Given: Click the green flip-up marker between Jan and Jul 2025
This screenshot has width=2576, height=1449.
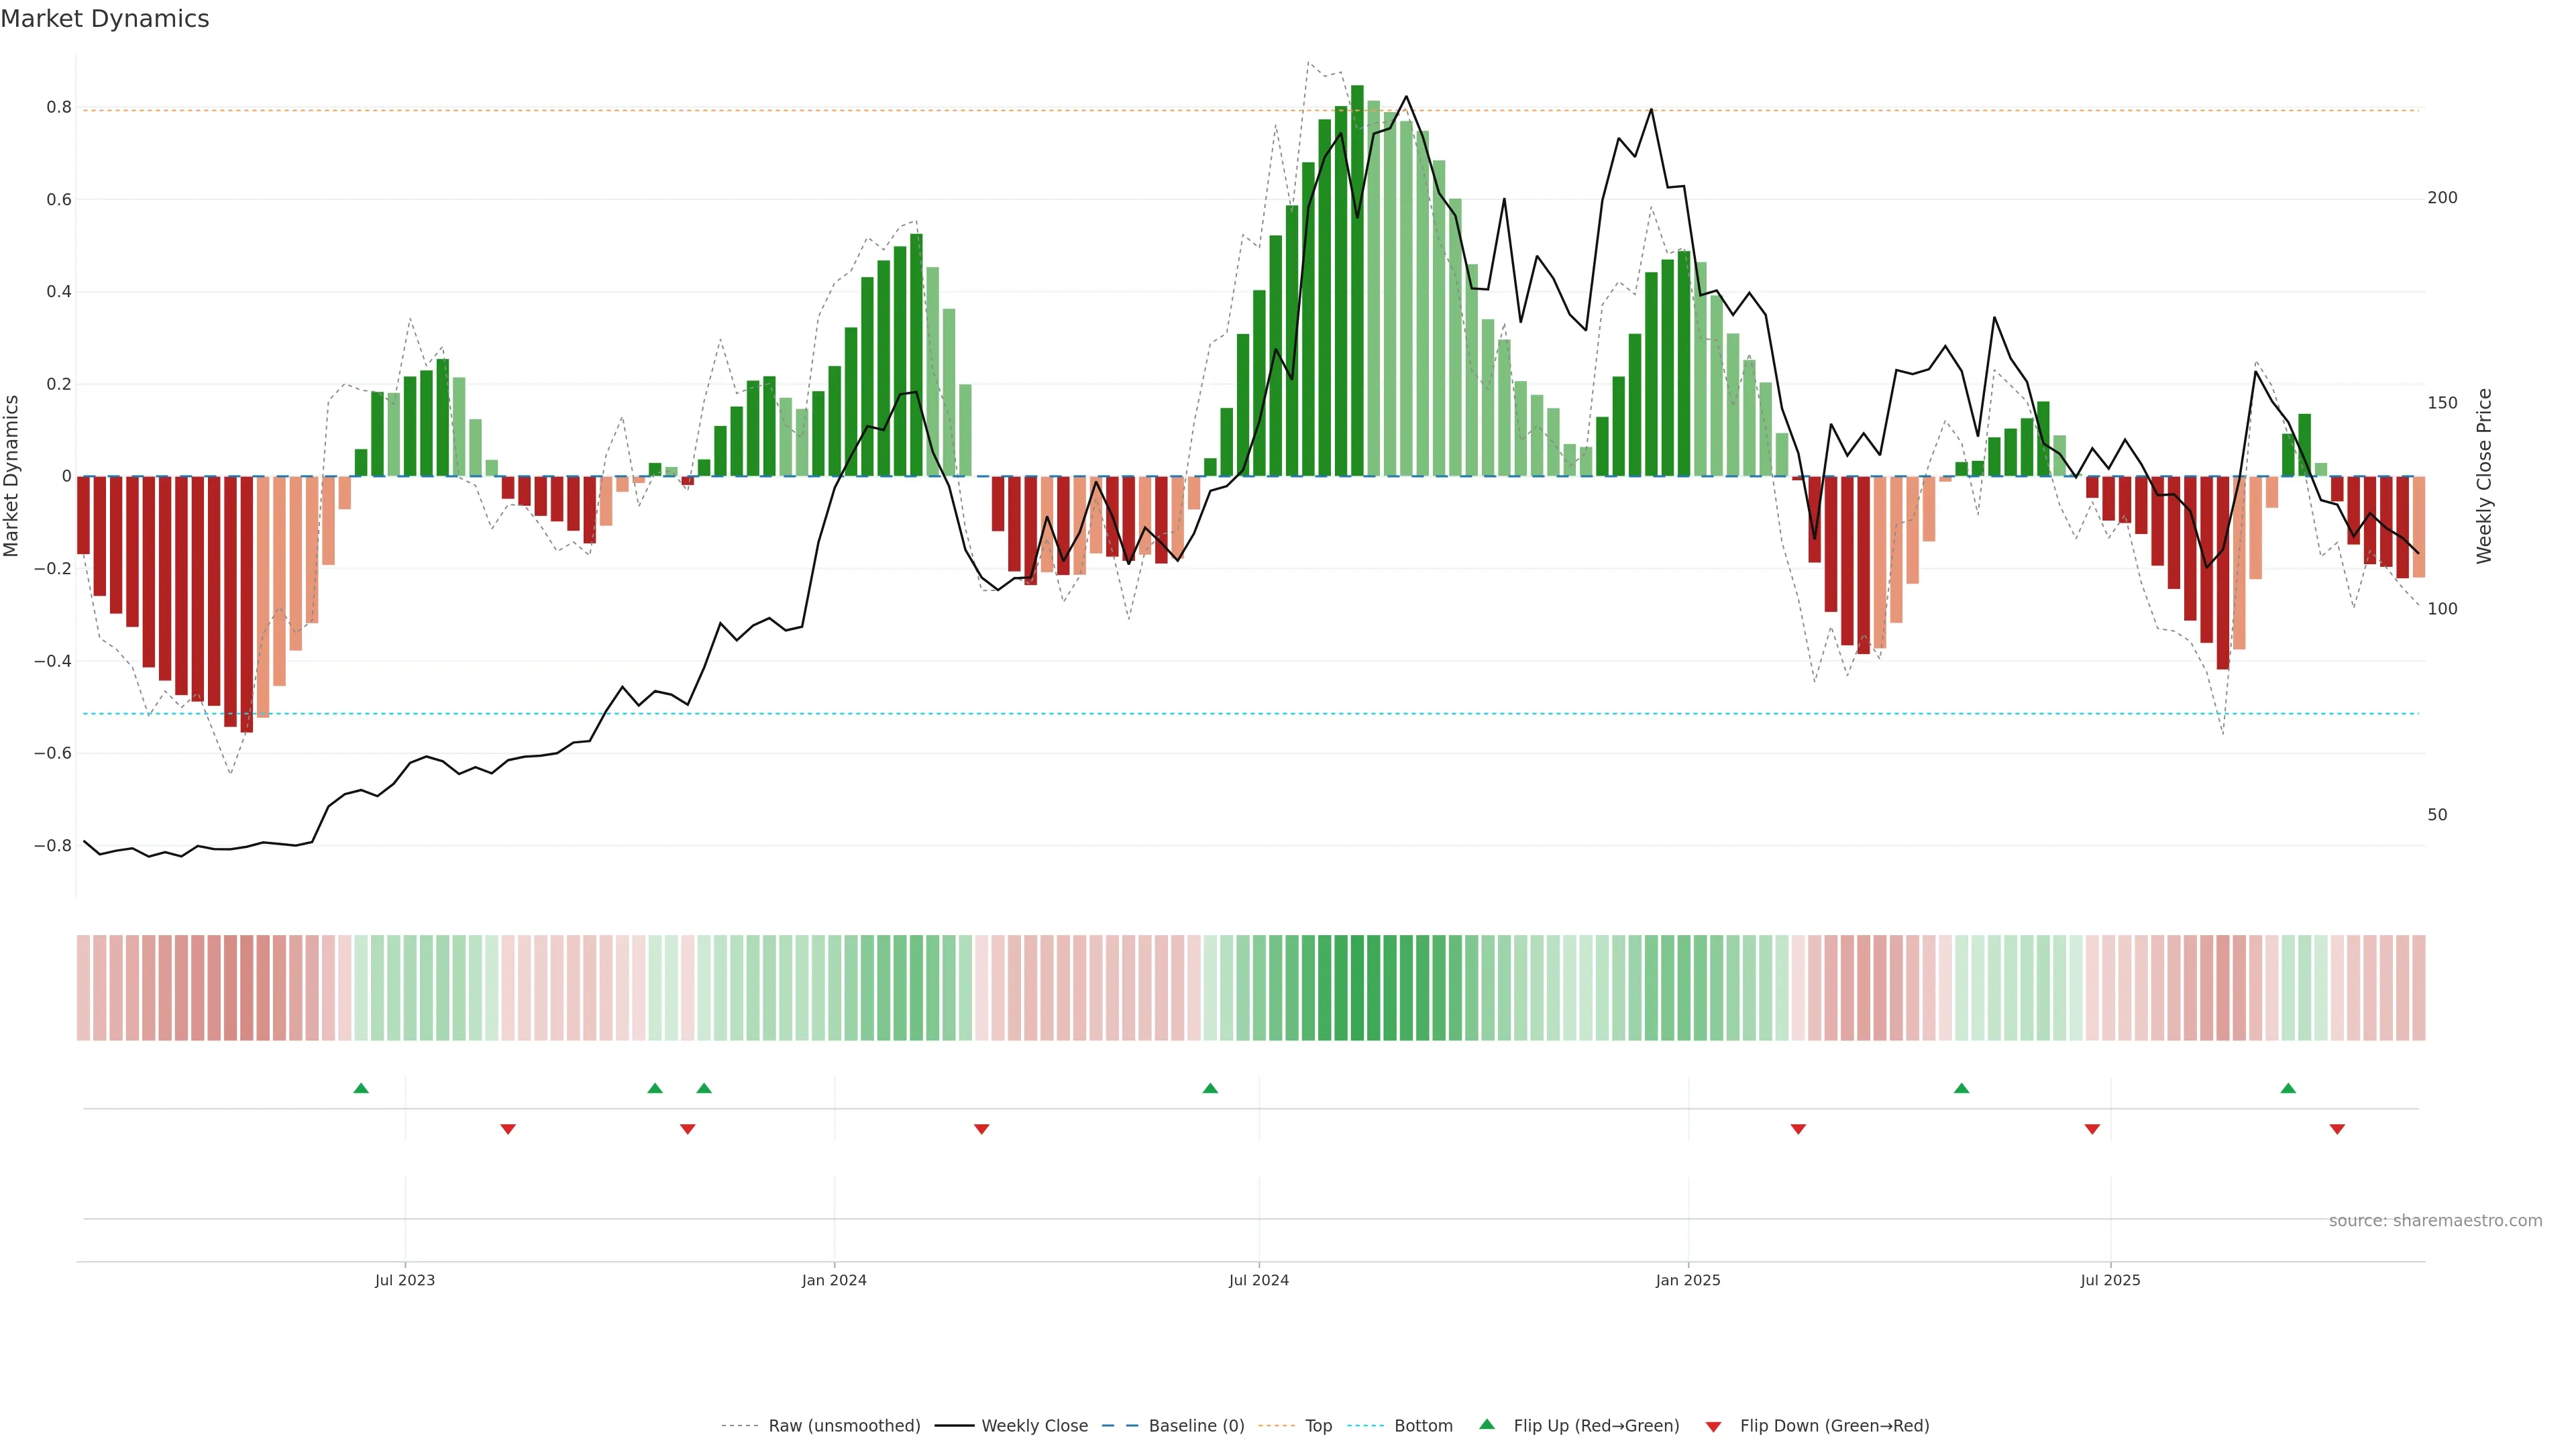Looking at the screenshot, I should coord(1961,1088).
